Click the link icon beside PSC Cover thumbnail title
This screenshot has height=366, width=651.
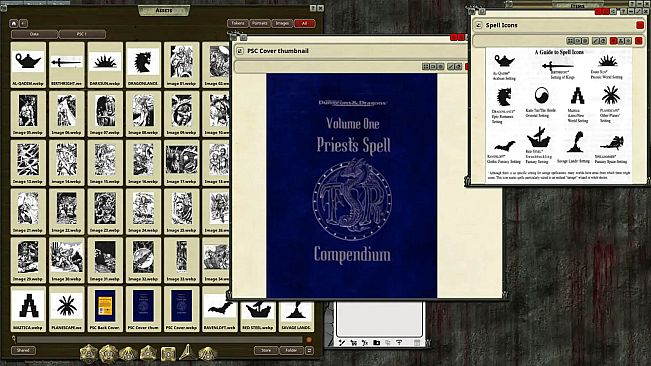point(240,51)
